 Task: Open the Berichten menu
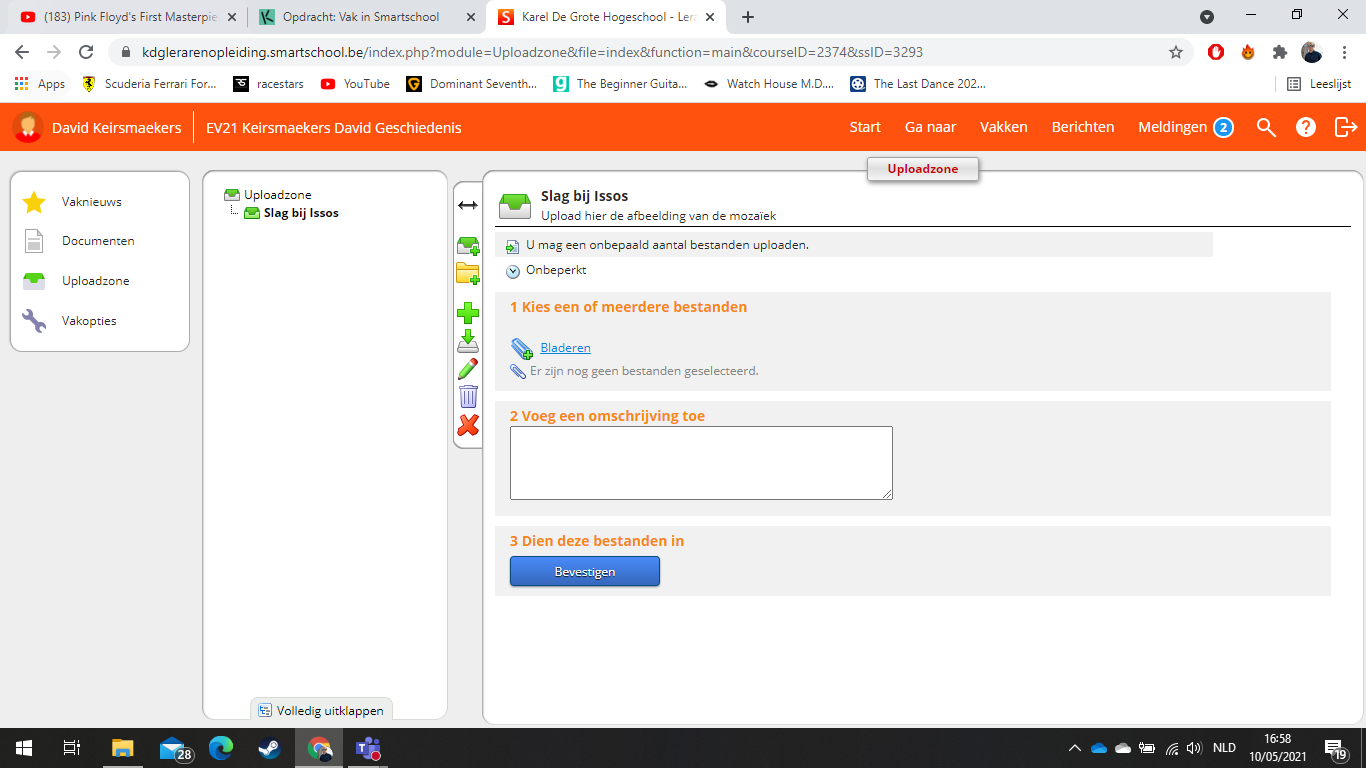click(x=1082, y=127)
